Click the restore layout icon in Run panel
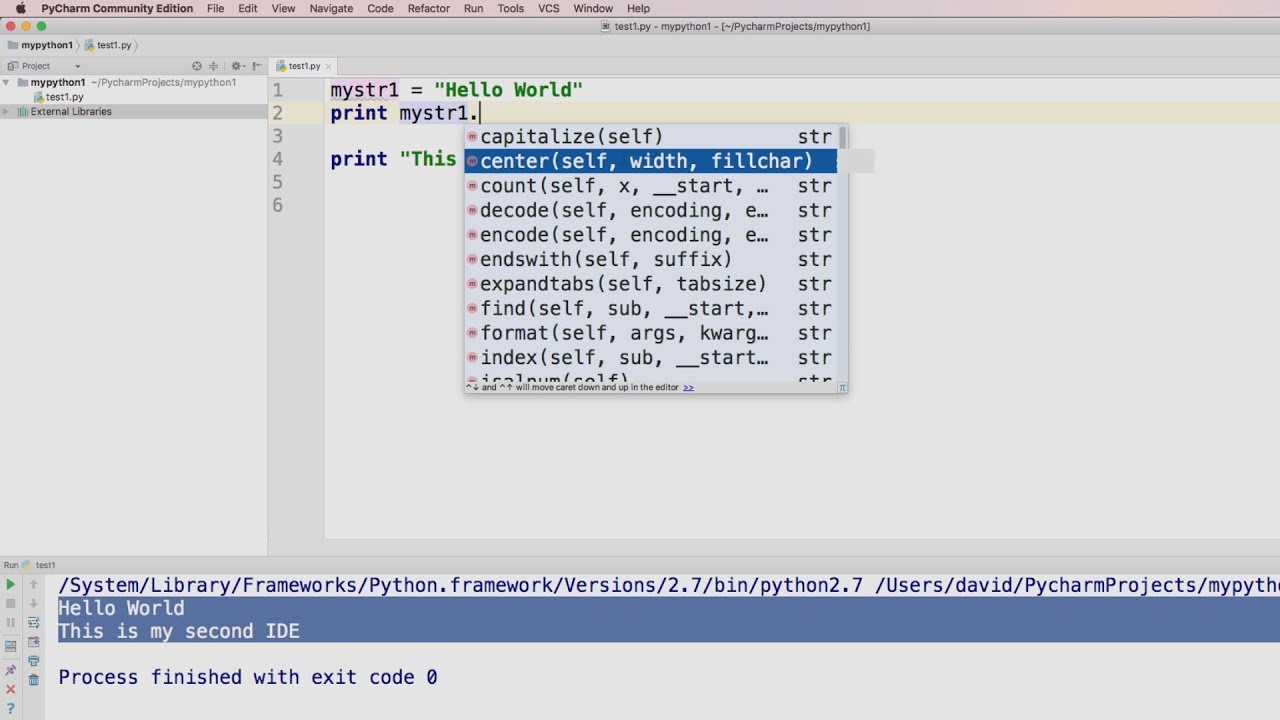The height and width of the screenshot is (720, 1280). tap(11, 647)
